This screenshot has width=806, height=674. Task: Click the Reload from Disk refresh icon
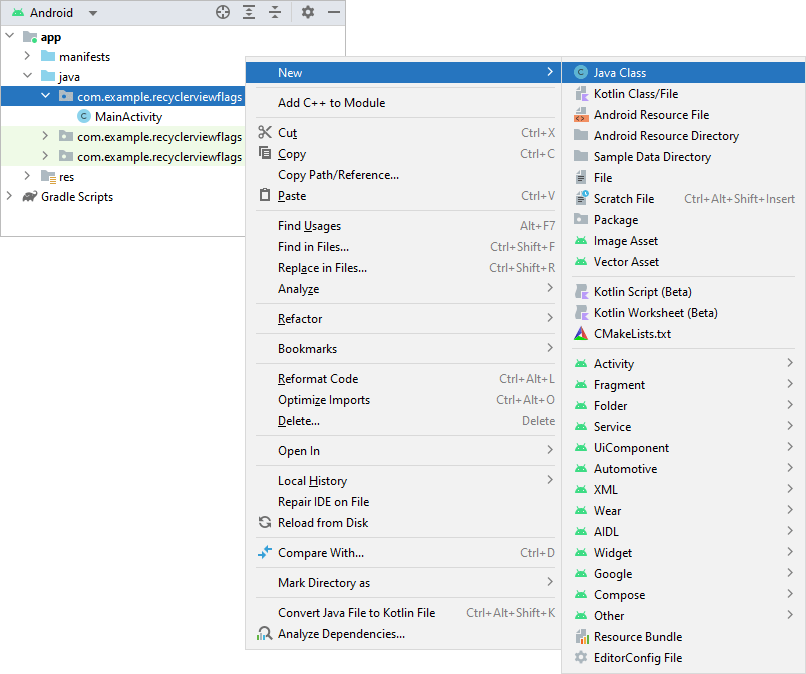tap(265, 522)
